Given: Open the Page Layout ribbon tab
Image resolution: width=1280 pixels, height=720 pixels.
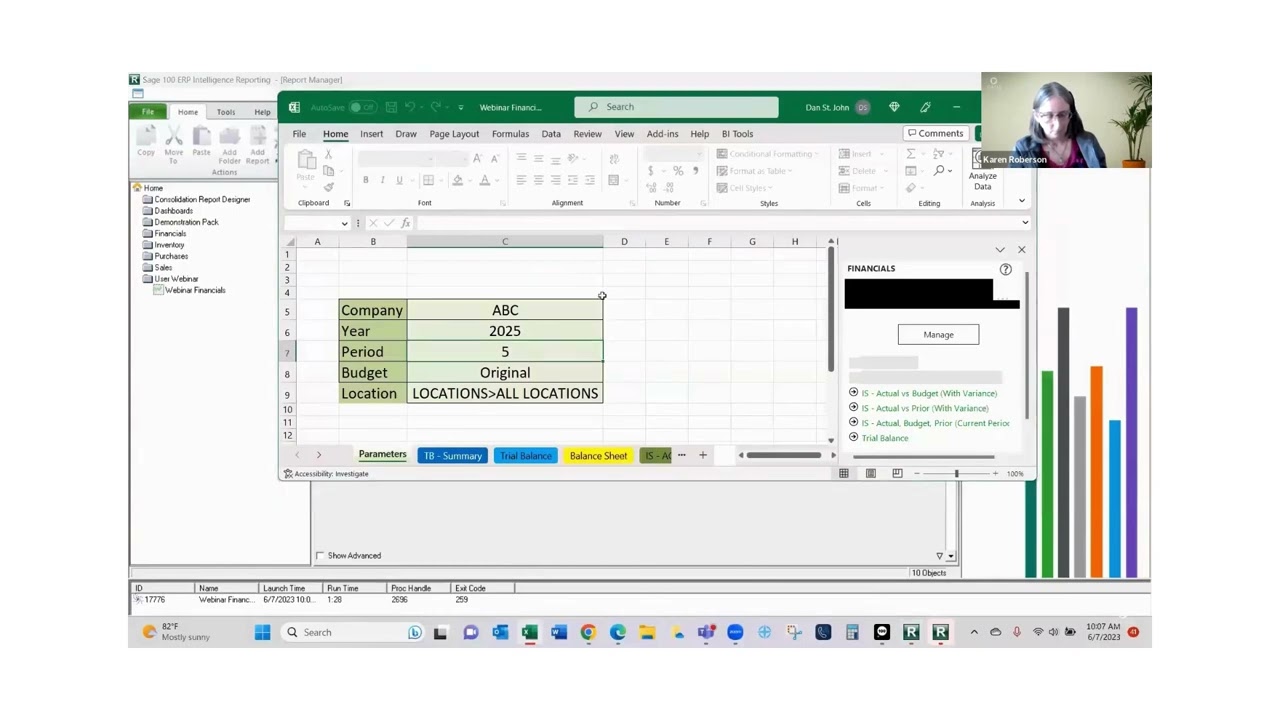Looking at the screenshot, I should pos(454,133).
